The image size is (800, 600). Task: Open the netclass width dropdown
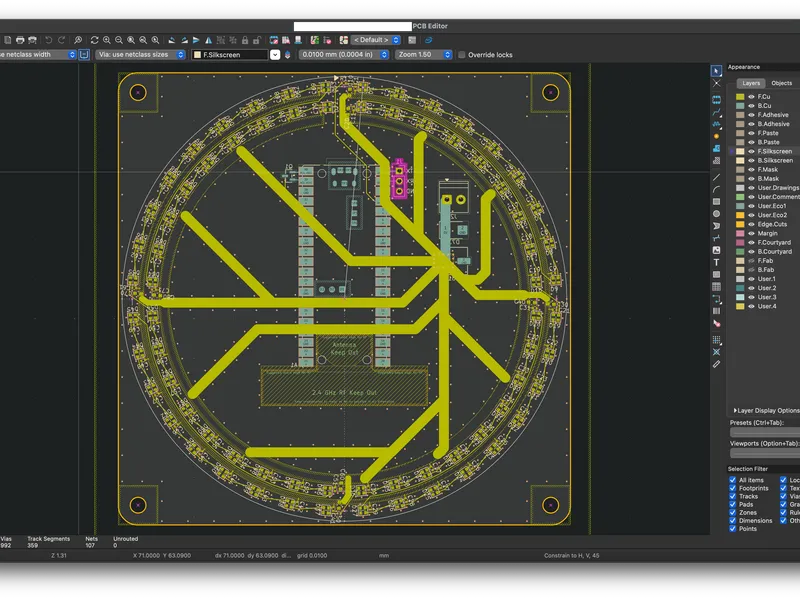pyautogui.click(x=37, y=54)
